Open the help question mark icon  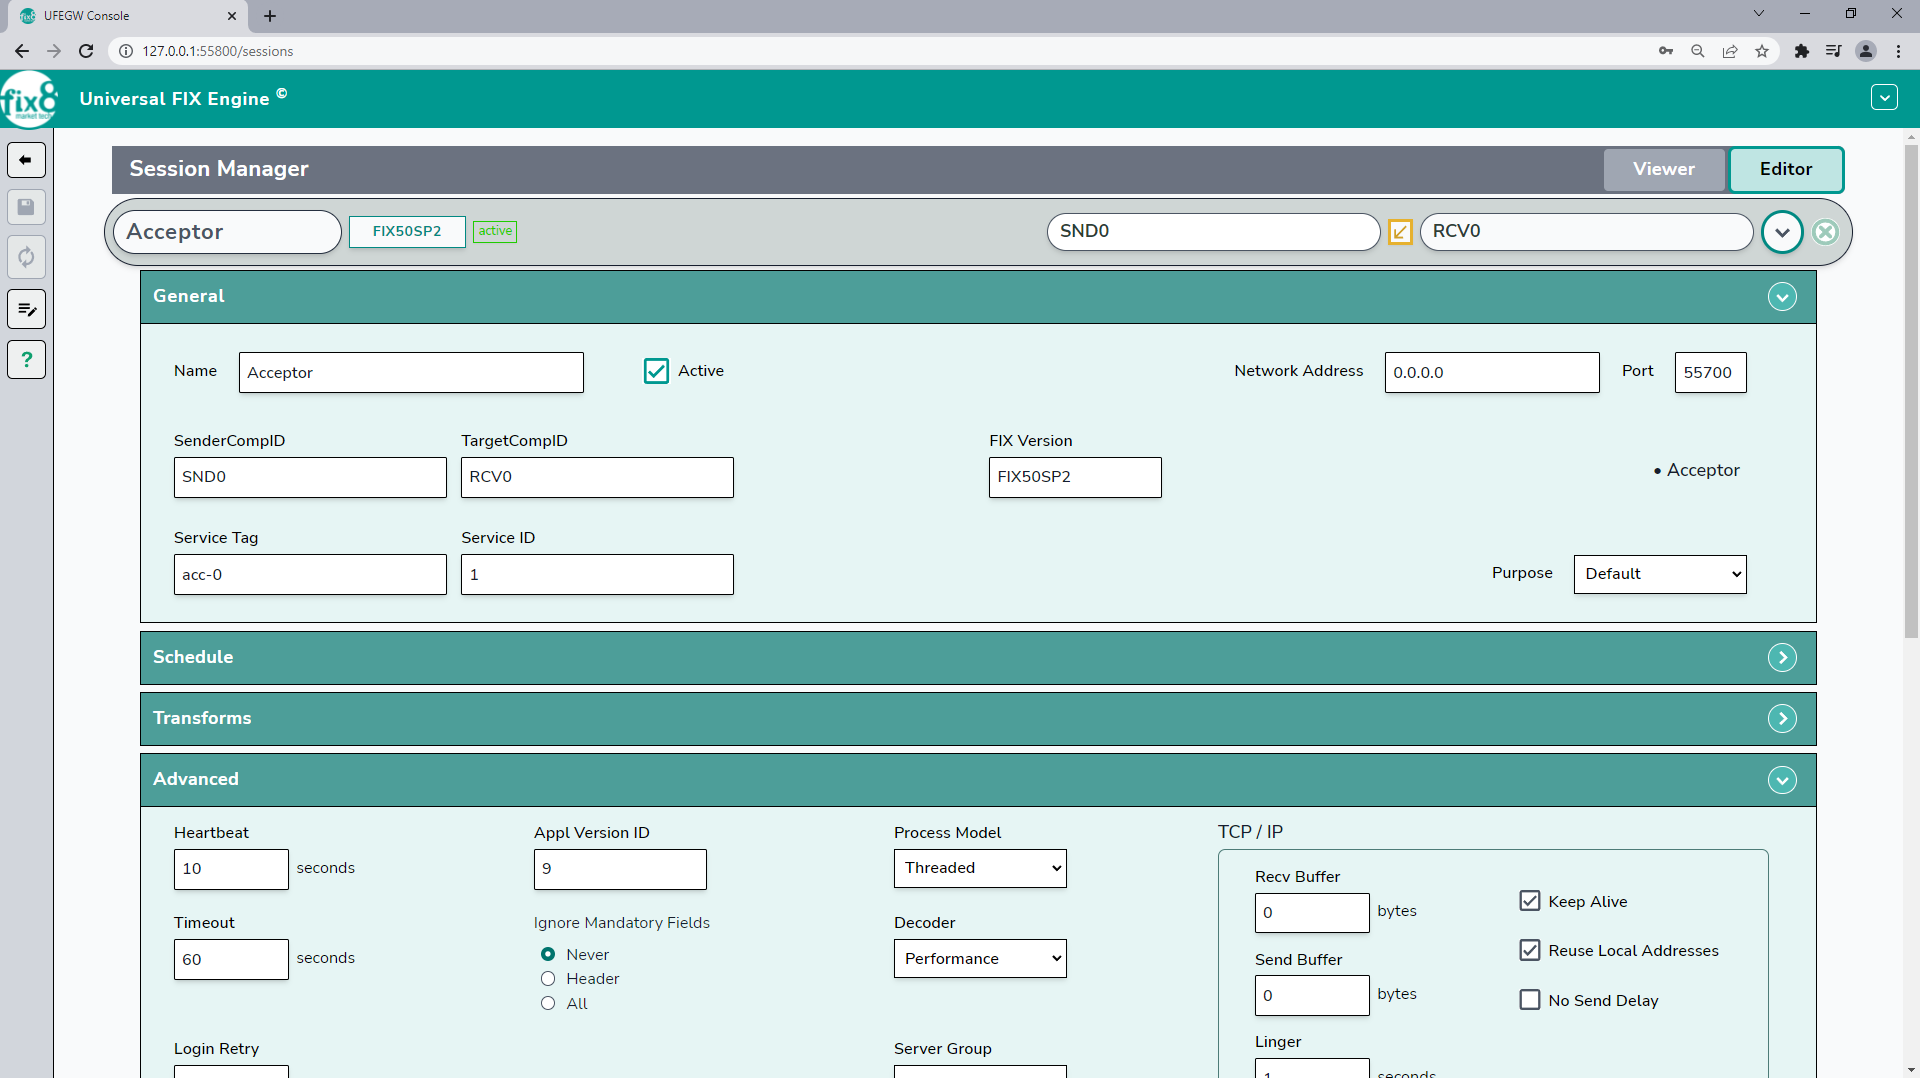point(26,359)
